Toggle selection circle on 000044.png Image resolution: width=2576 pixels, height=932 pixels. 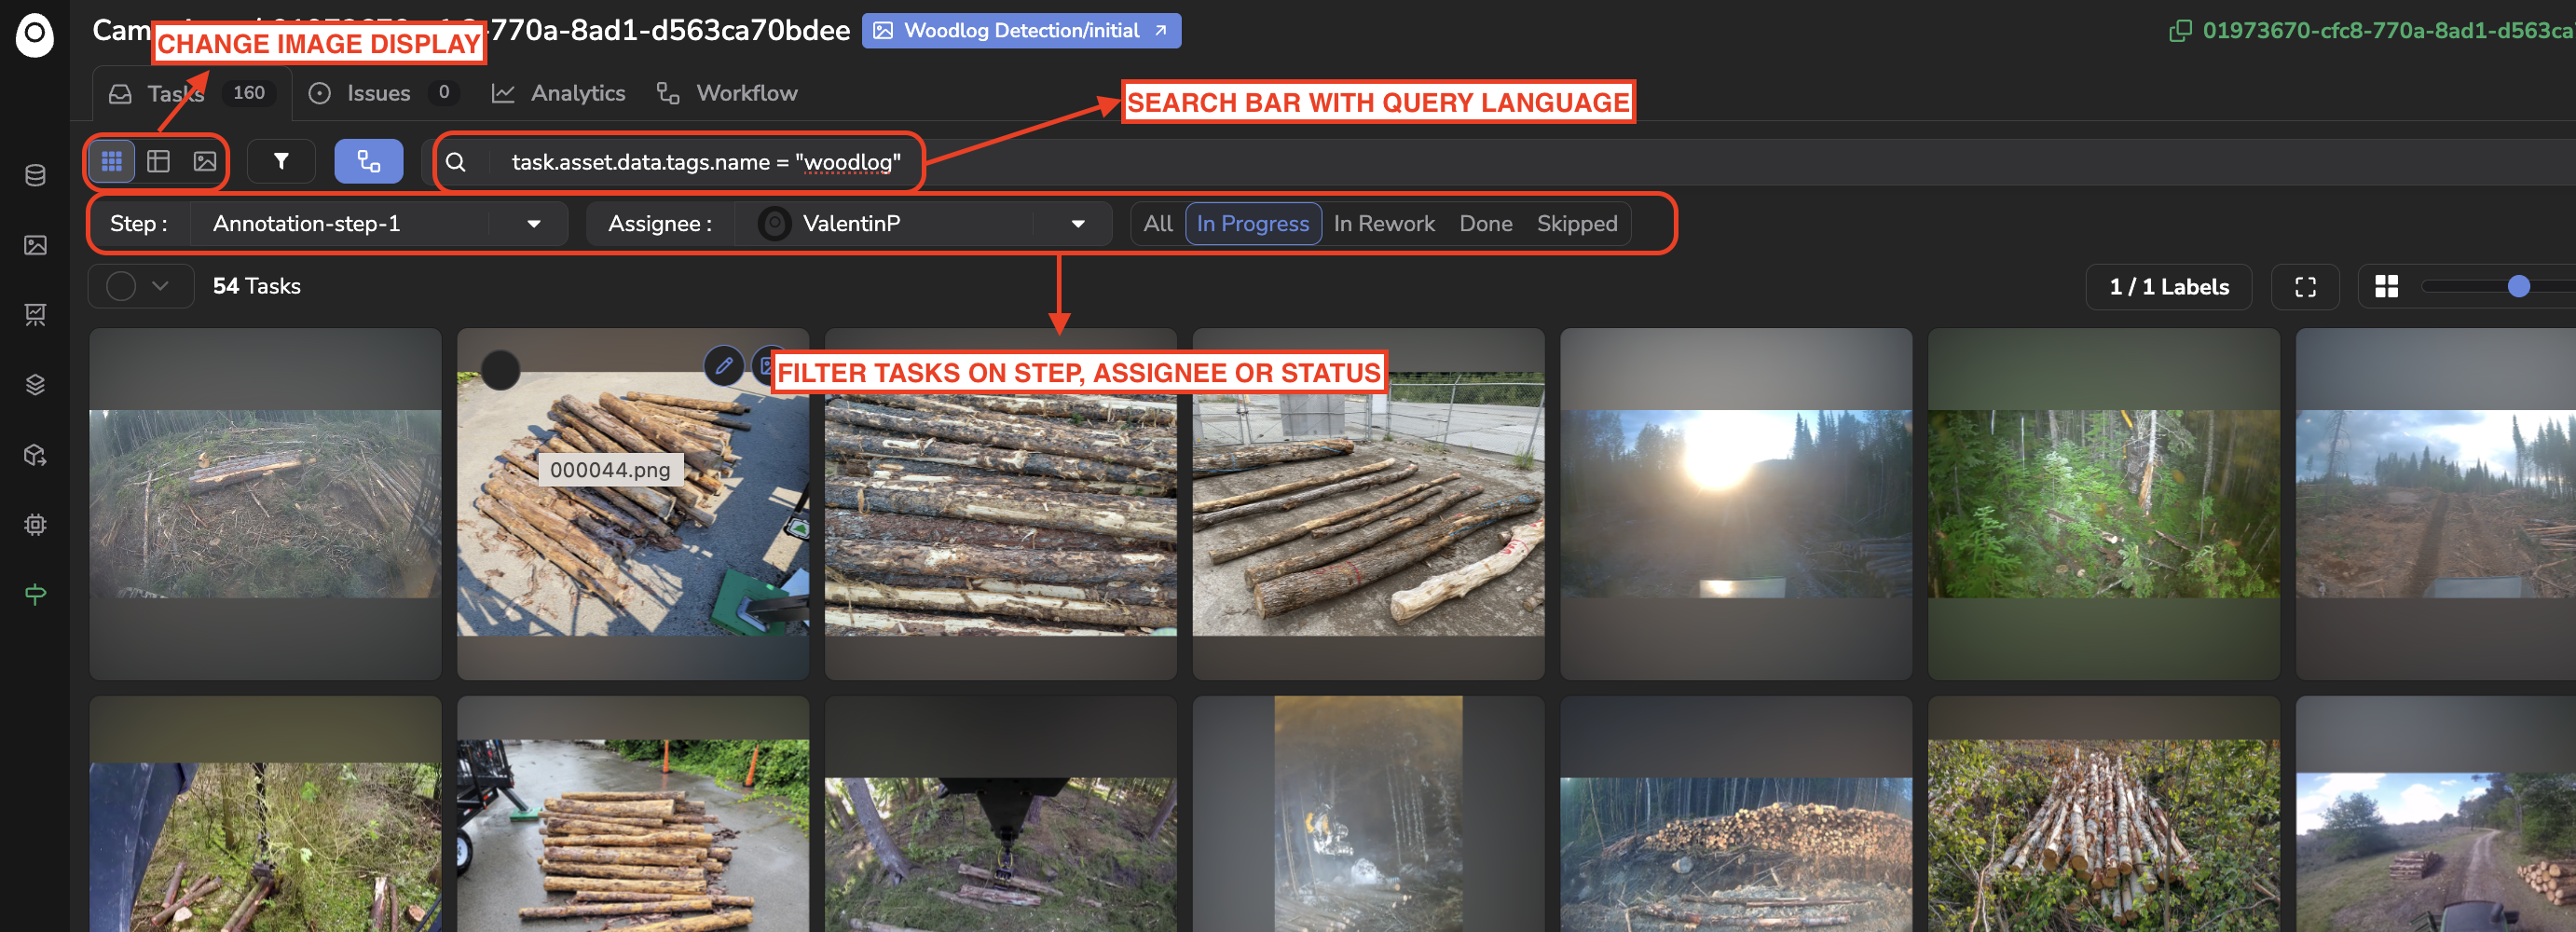coord(501,370)
